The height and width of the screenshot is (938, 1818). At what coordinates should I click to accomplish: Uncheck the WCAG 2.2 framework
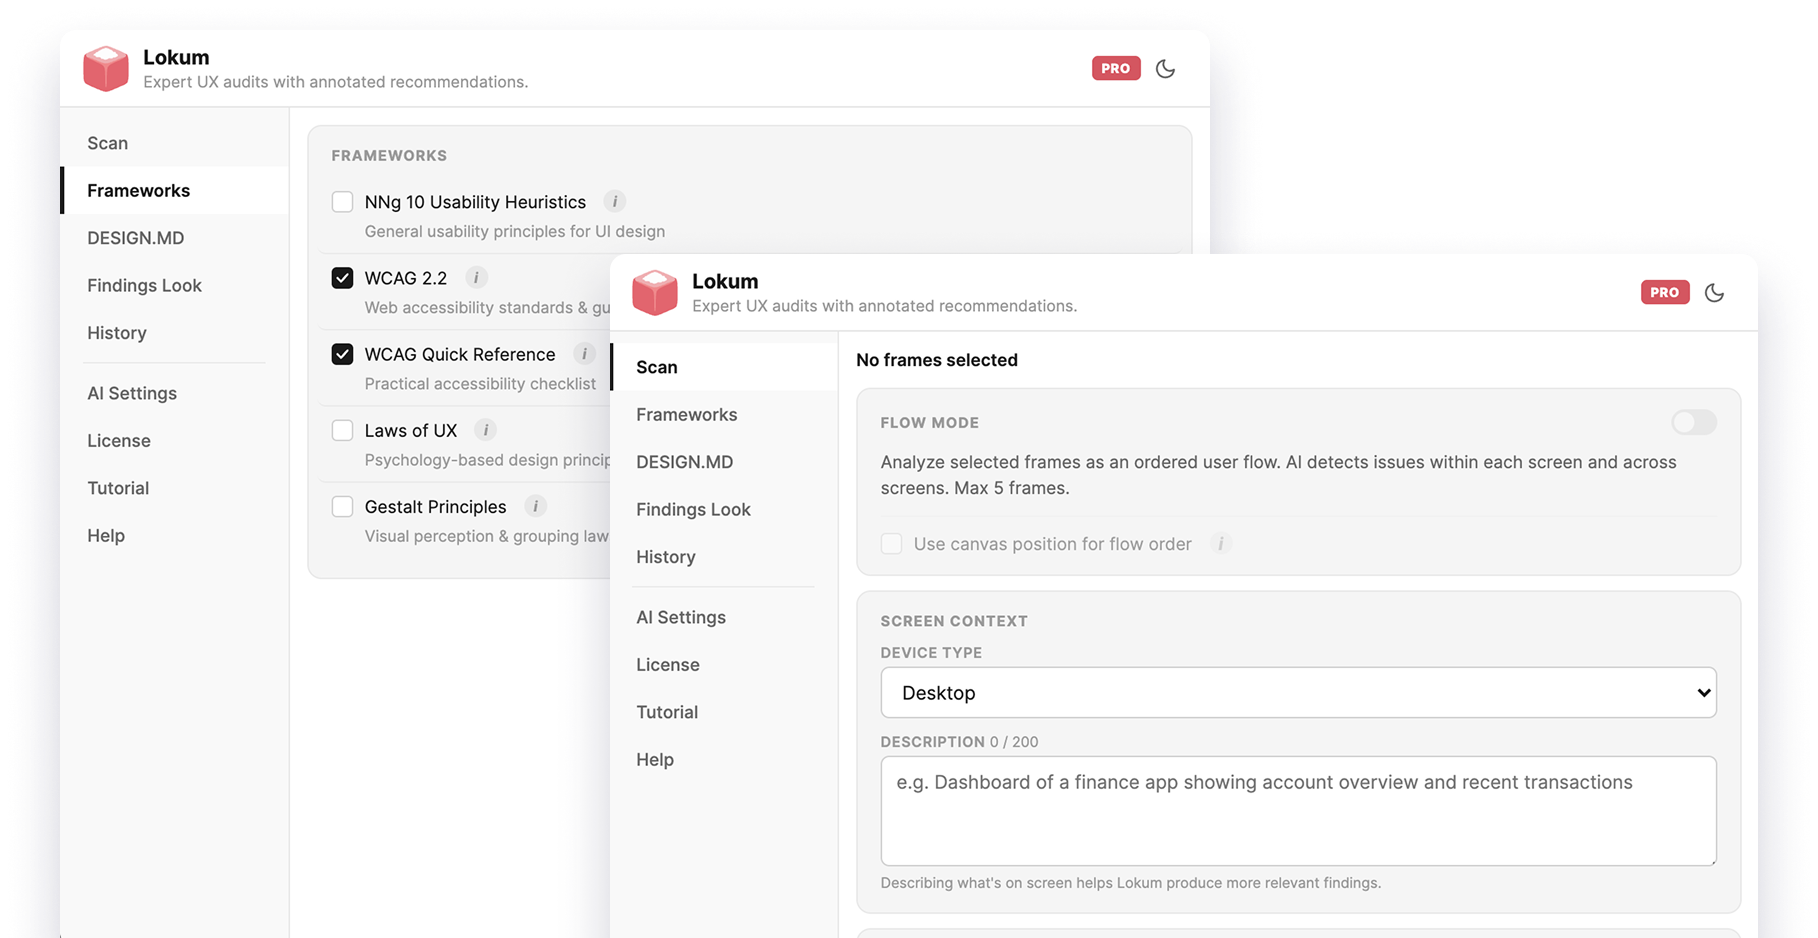coord(342,278)
